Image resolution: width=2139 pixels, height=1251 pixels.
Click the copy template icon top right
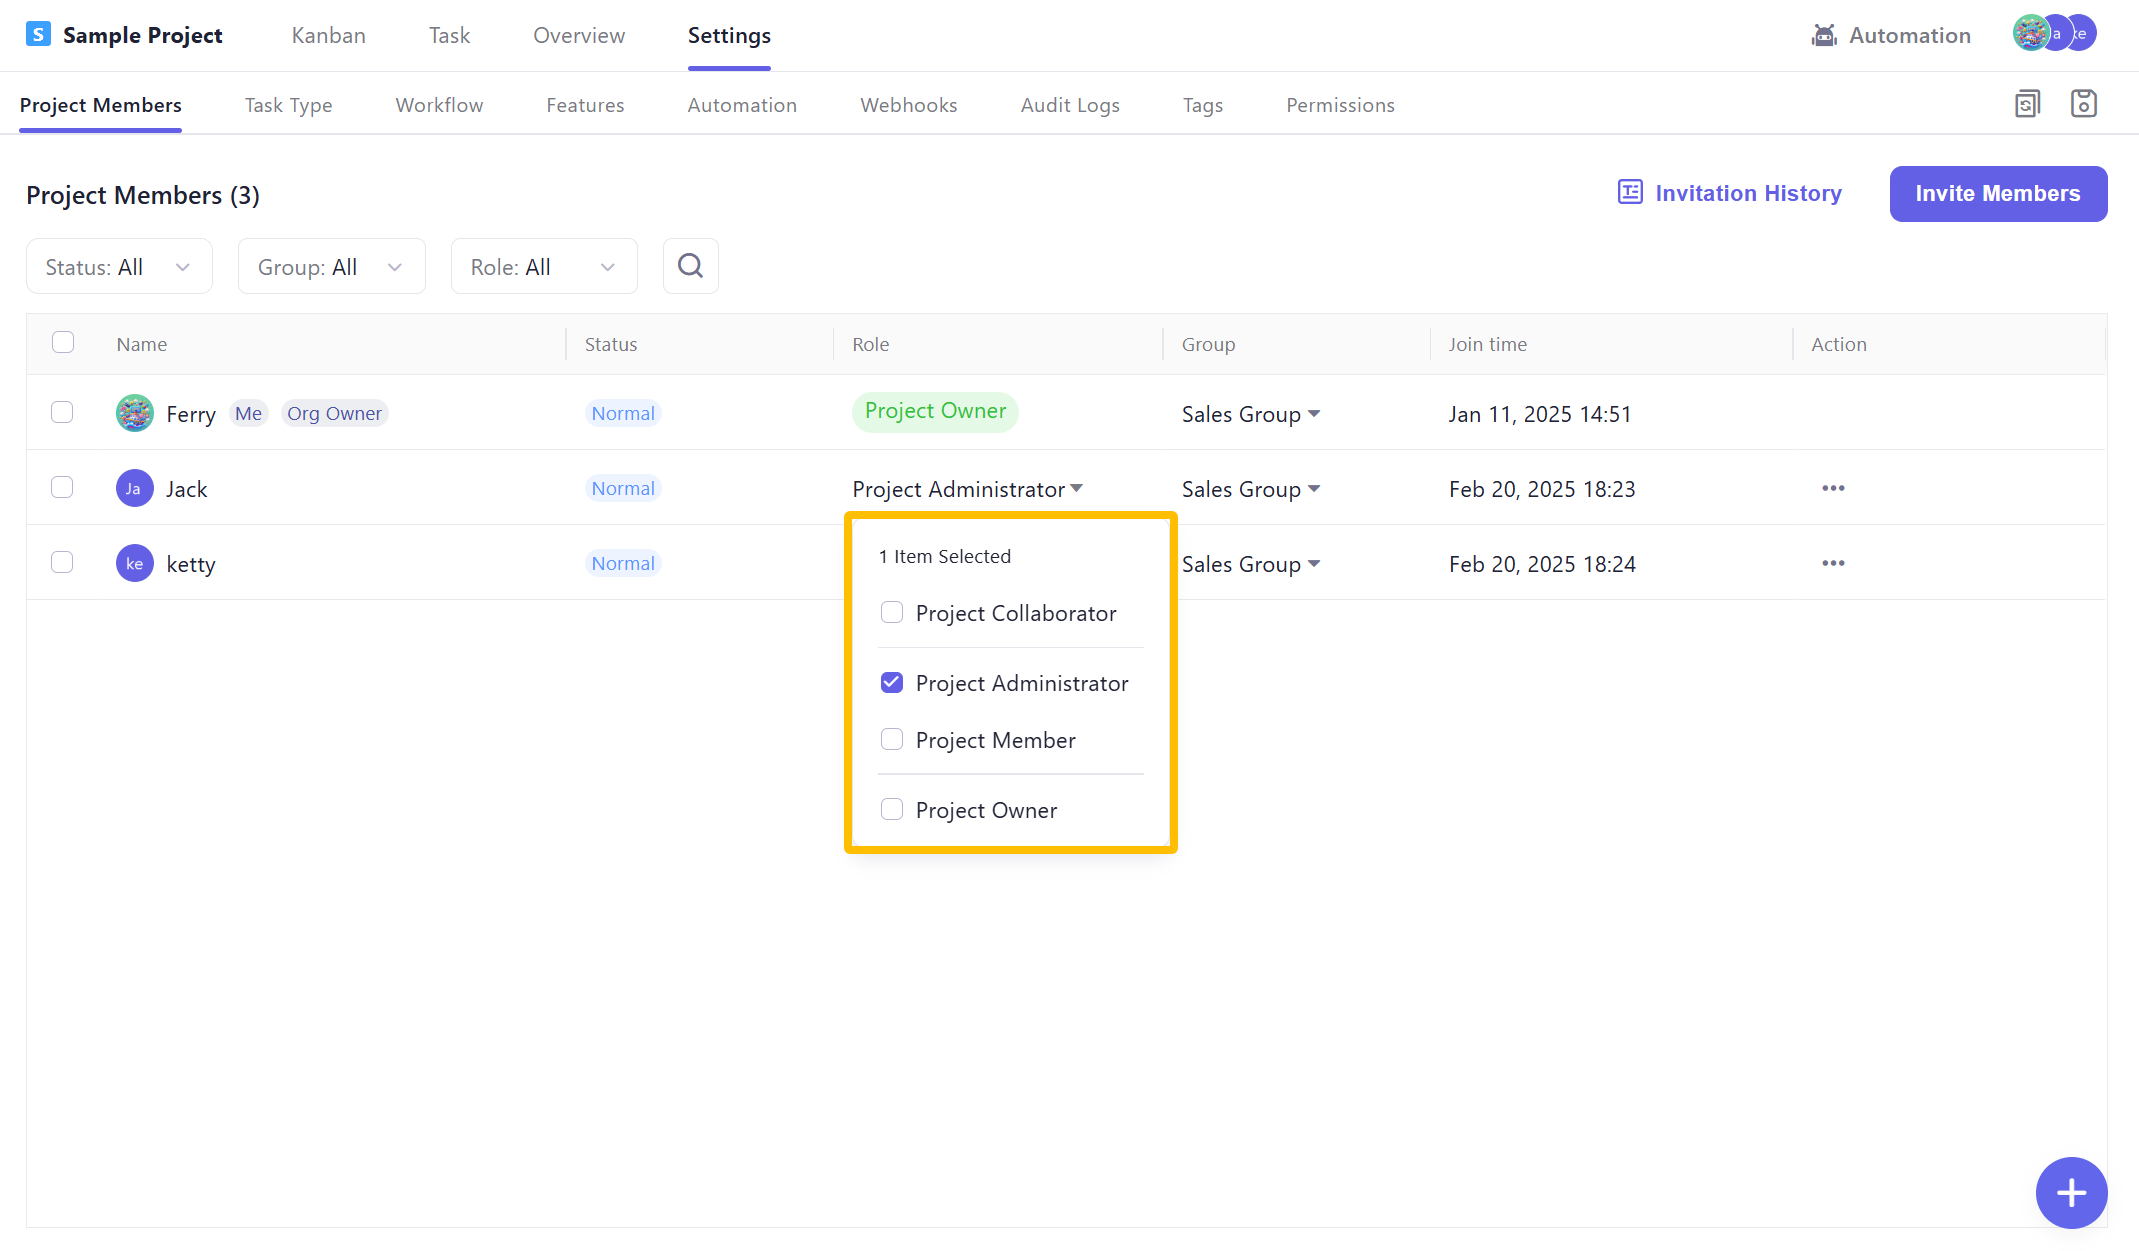[2027, 104]
